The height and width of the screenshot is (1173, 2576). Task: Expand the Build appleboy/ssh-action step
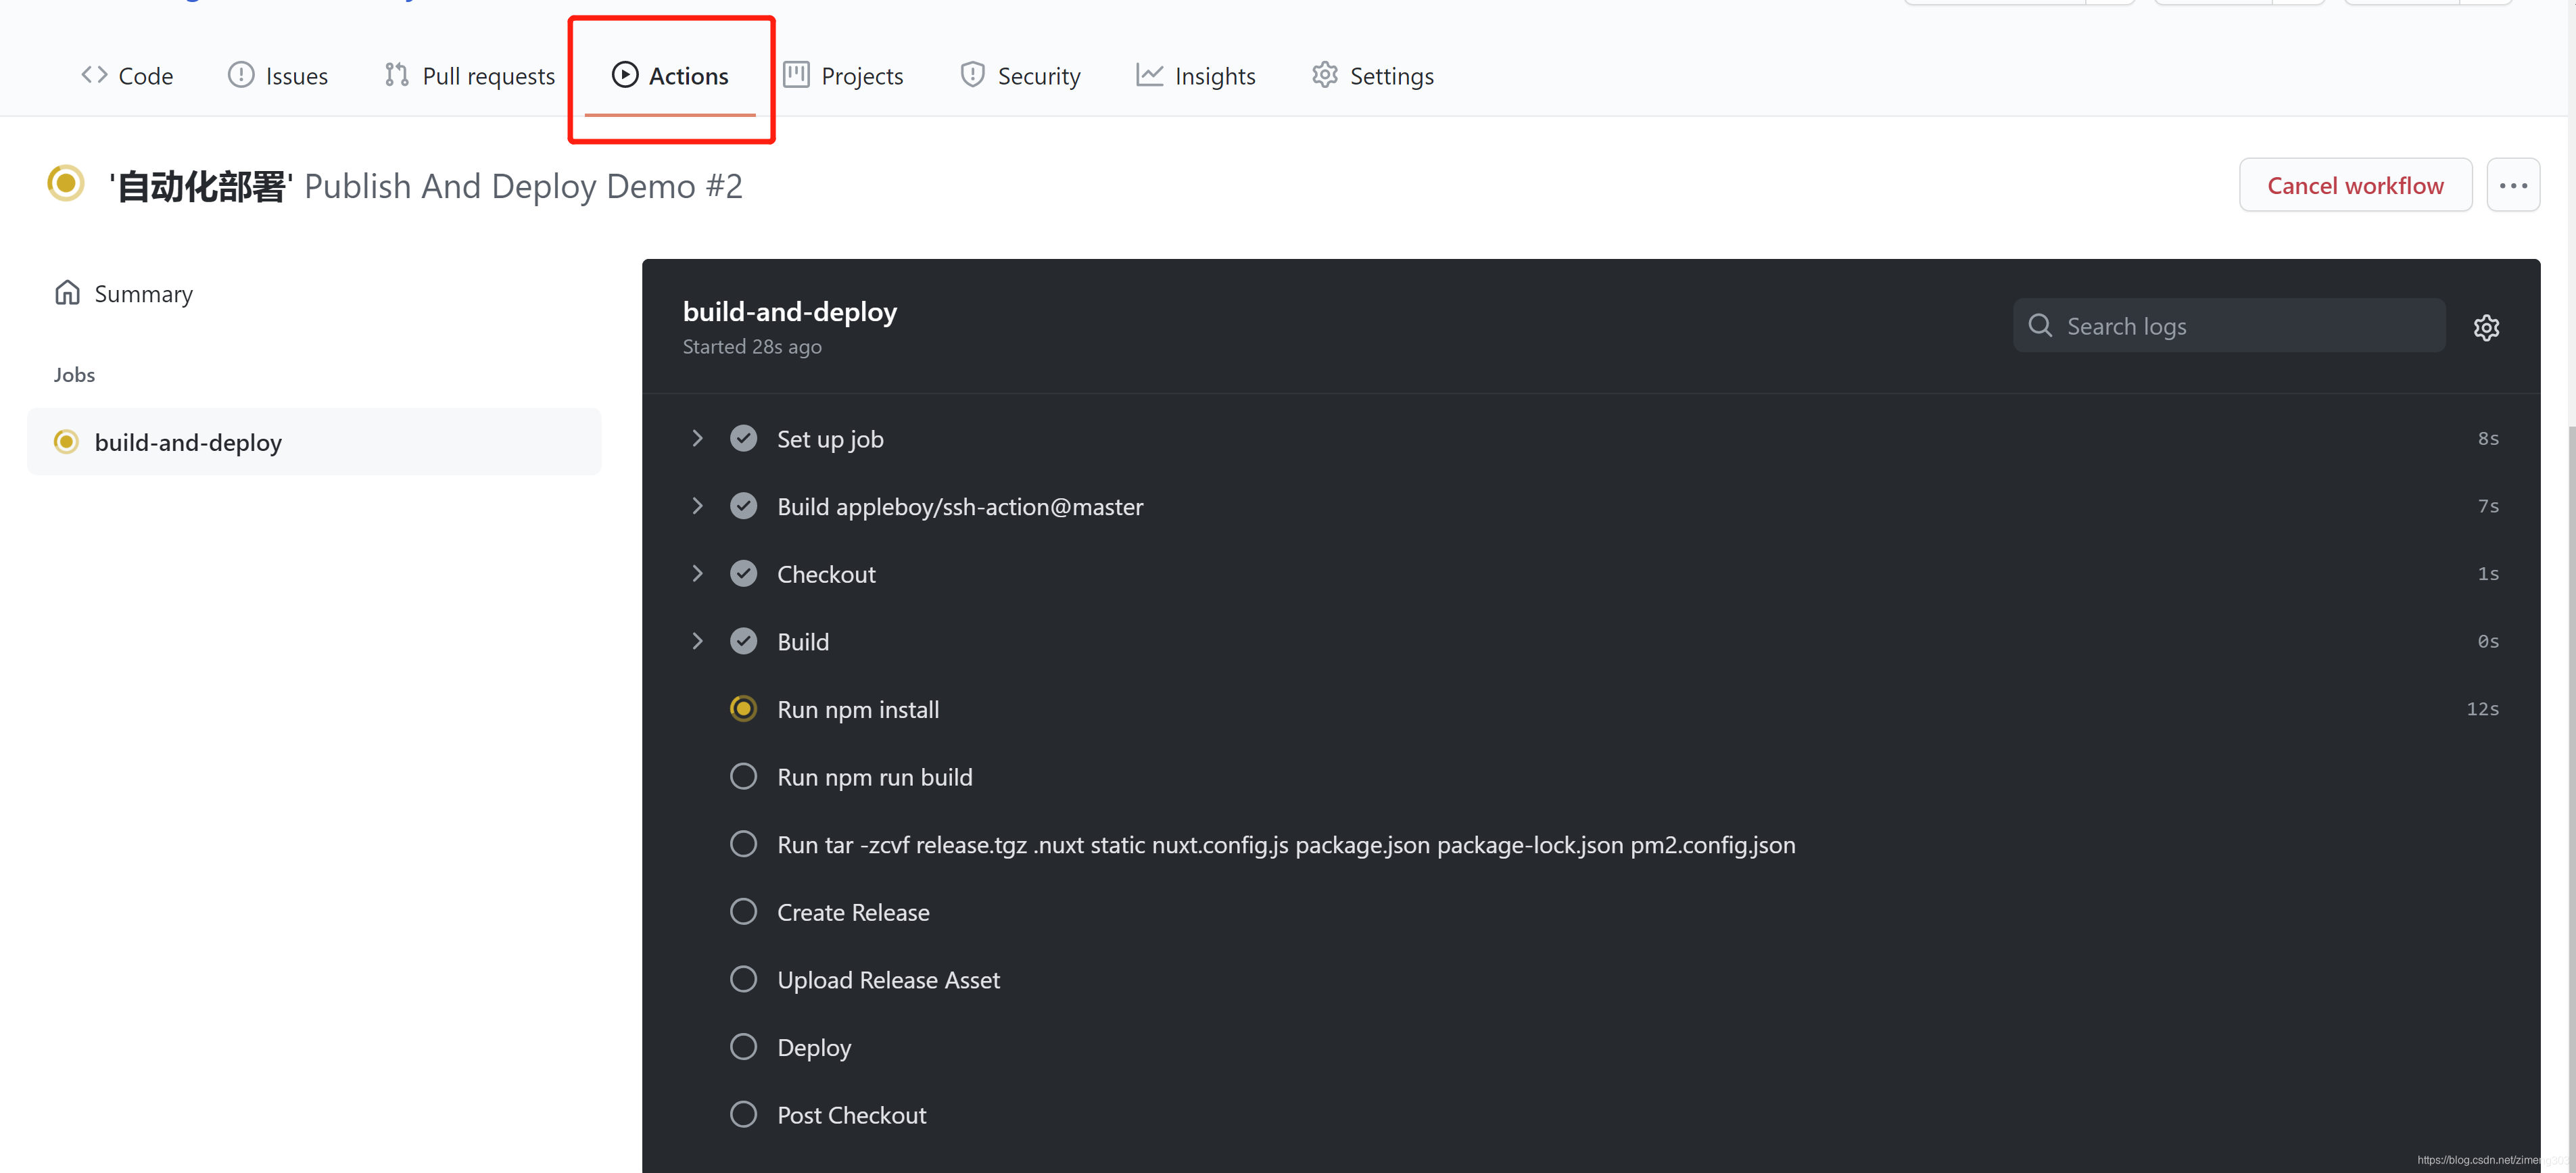pos(698,506)
